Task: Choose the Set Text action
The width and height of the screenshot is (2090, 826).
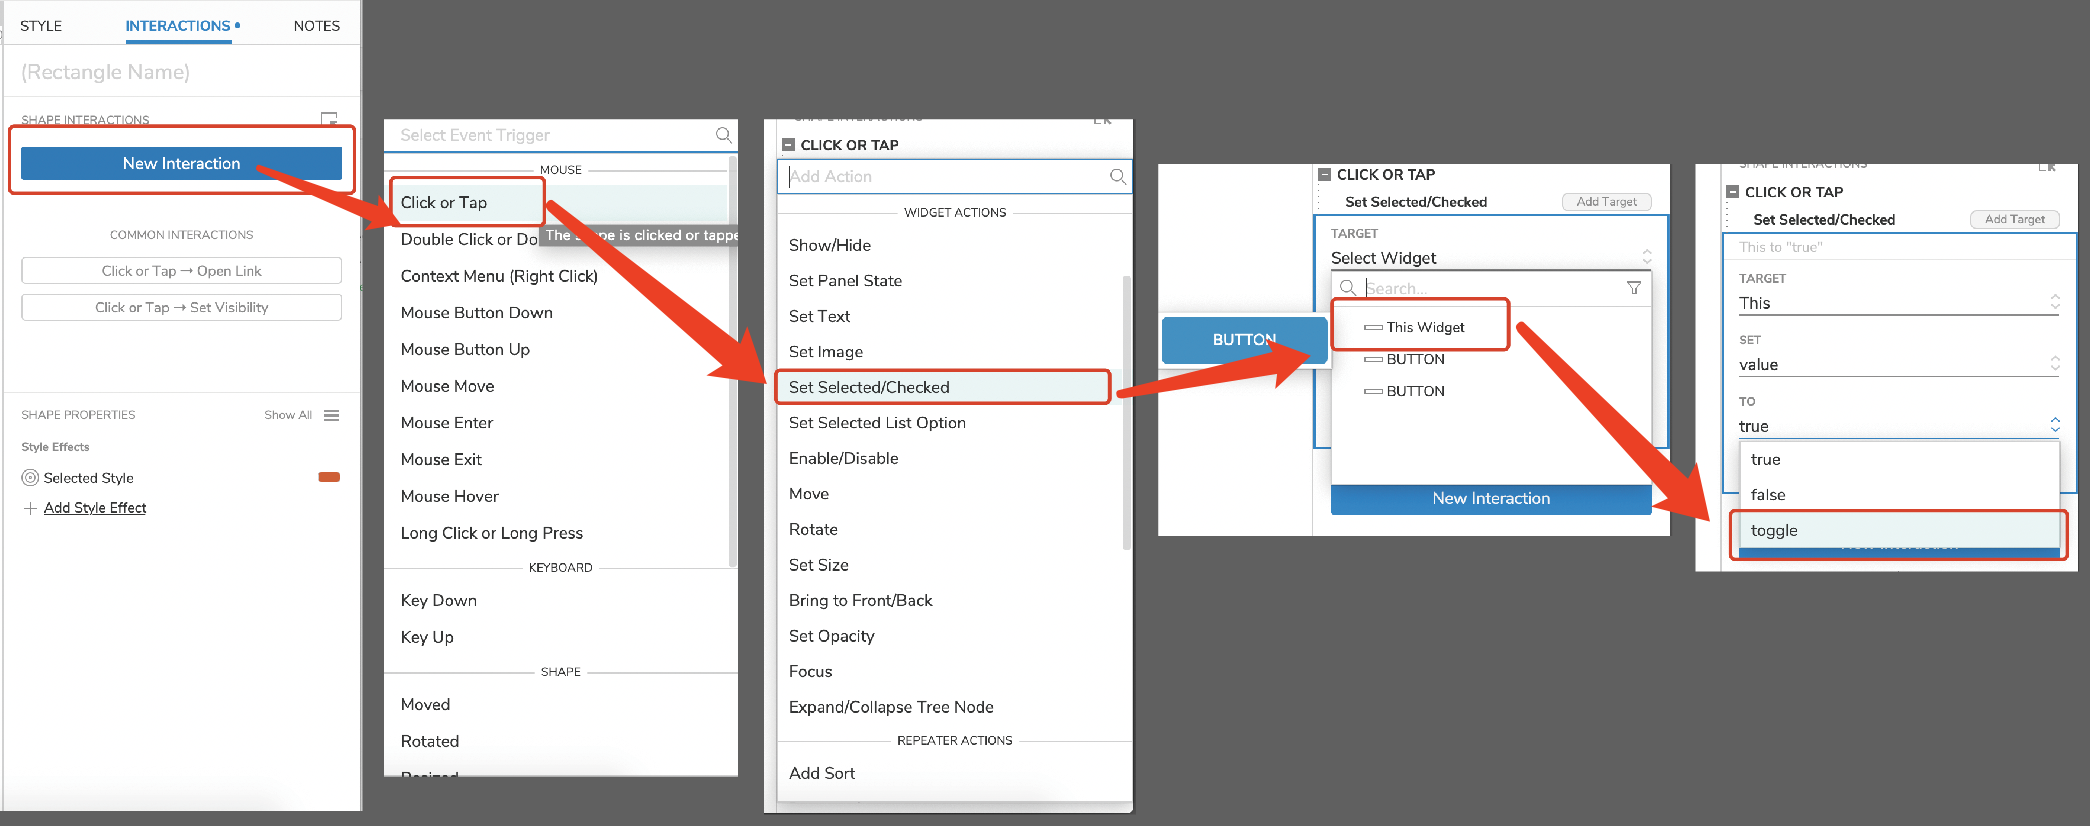Action: pos(819,316)
